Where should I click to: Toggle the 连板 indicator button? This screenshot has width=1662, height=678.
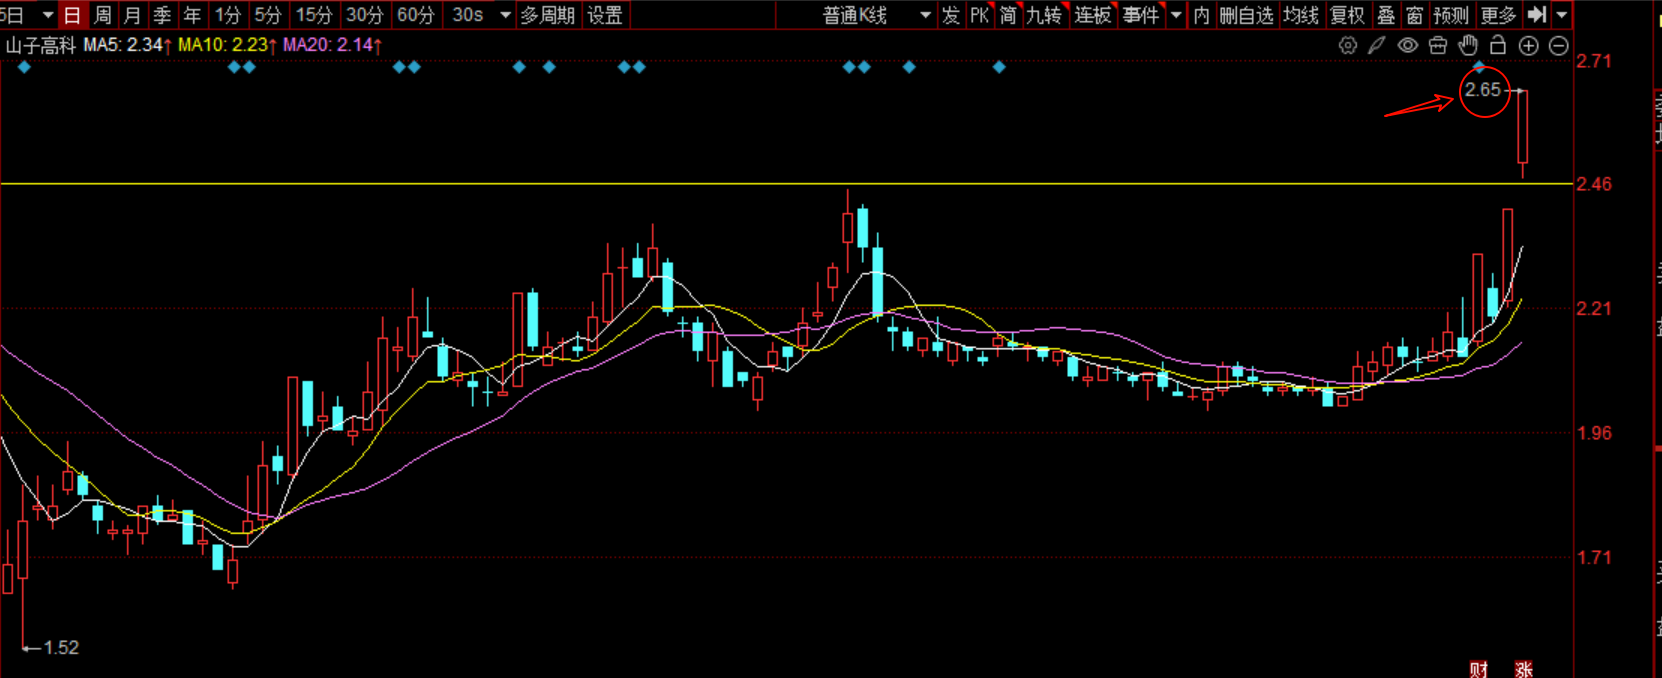1093,15
